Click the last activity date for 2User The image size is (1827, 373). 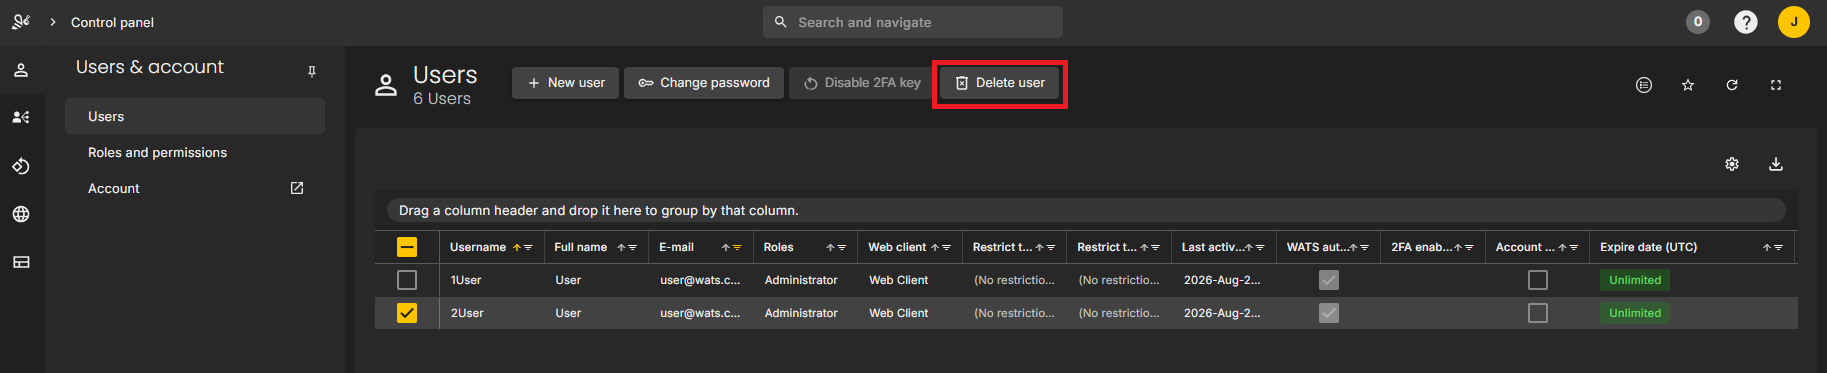tap(1222, 313)
